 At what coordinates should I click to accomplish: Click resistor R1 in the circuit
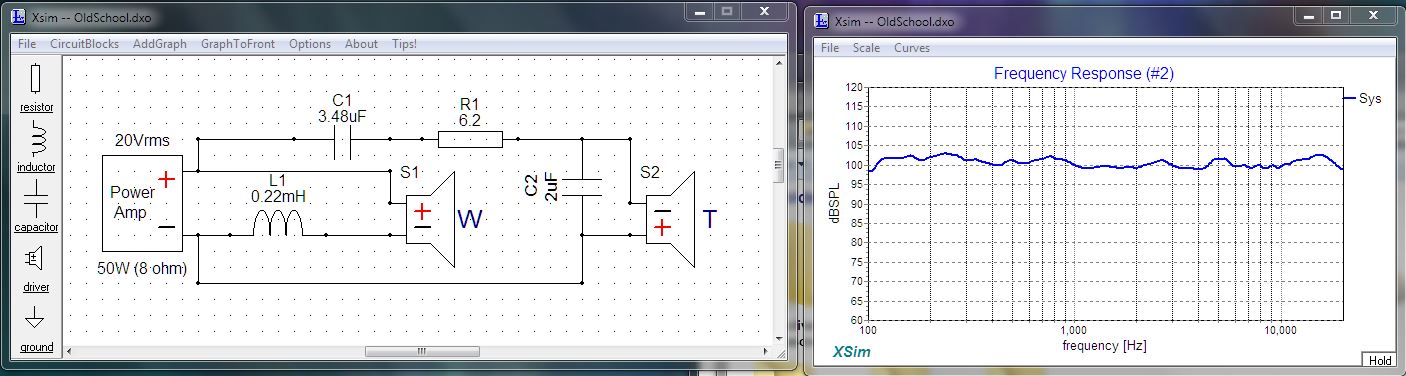pos(470,139)
